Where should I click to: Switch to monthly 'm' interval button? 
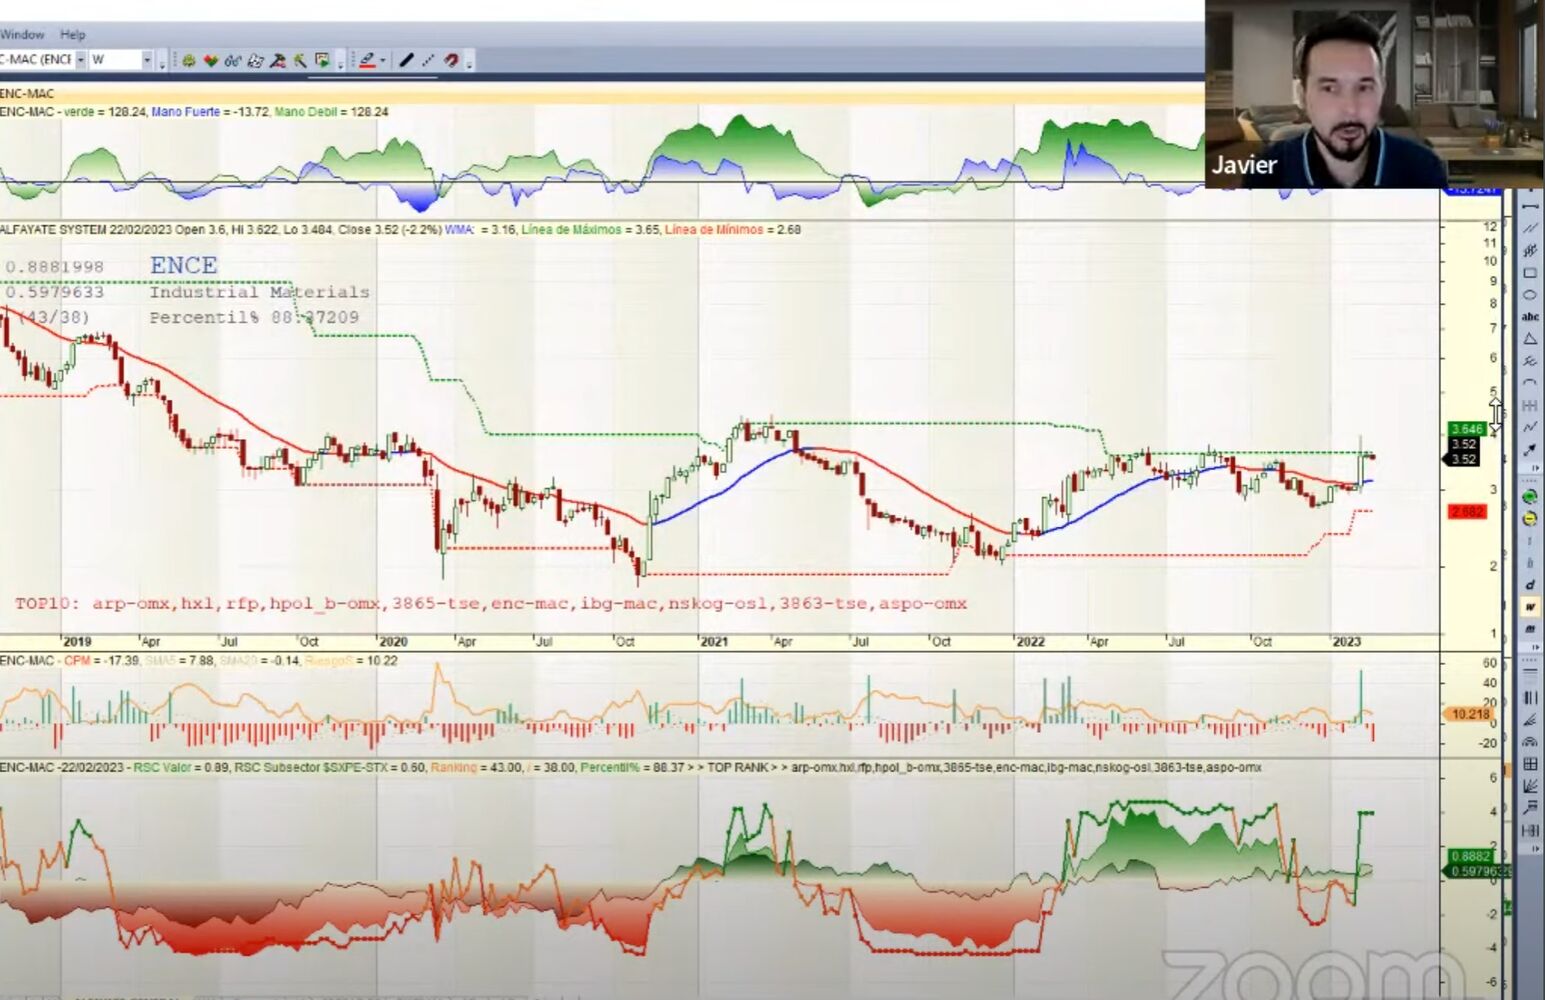[1530, 629]
